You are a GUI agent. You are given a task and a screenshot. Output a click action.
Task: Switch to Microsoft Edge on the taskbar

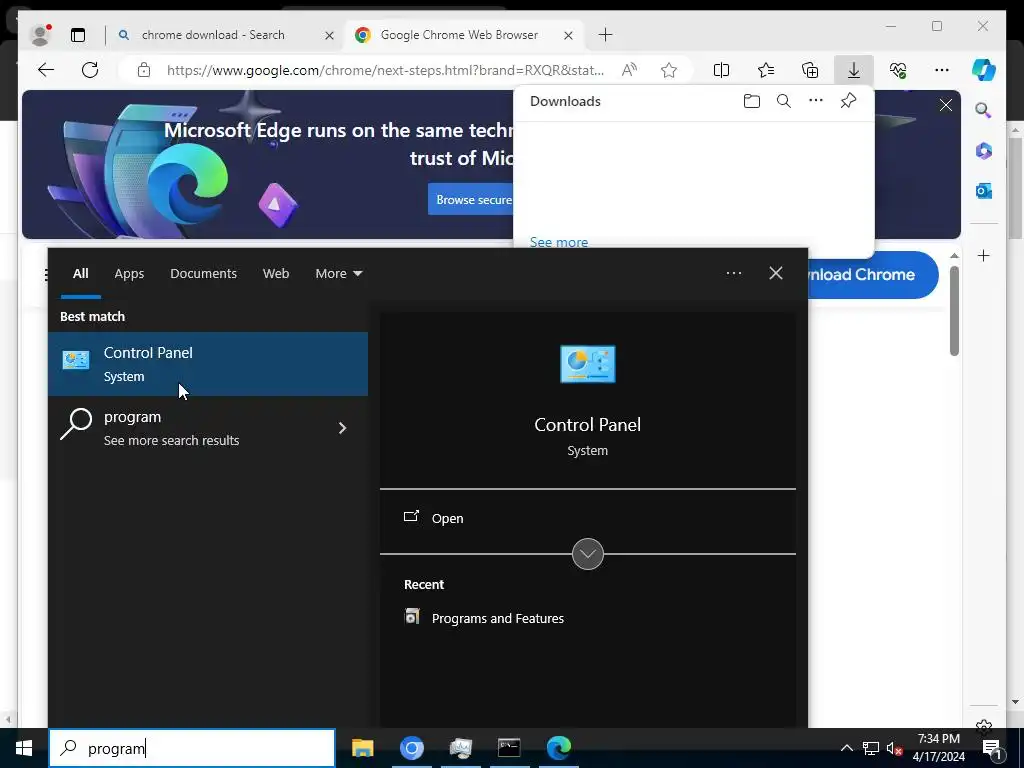[558, 748]
